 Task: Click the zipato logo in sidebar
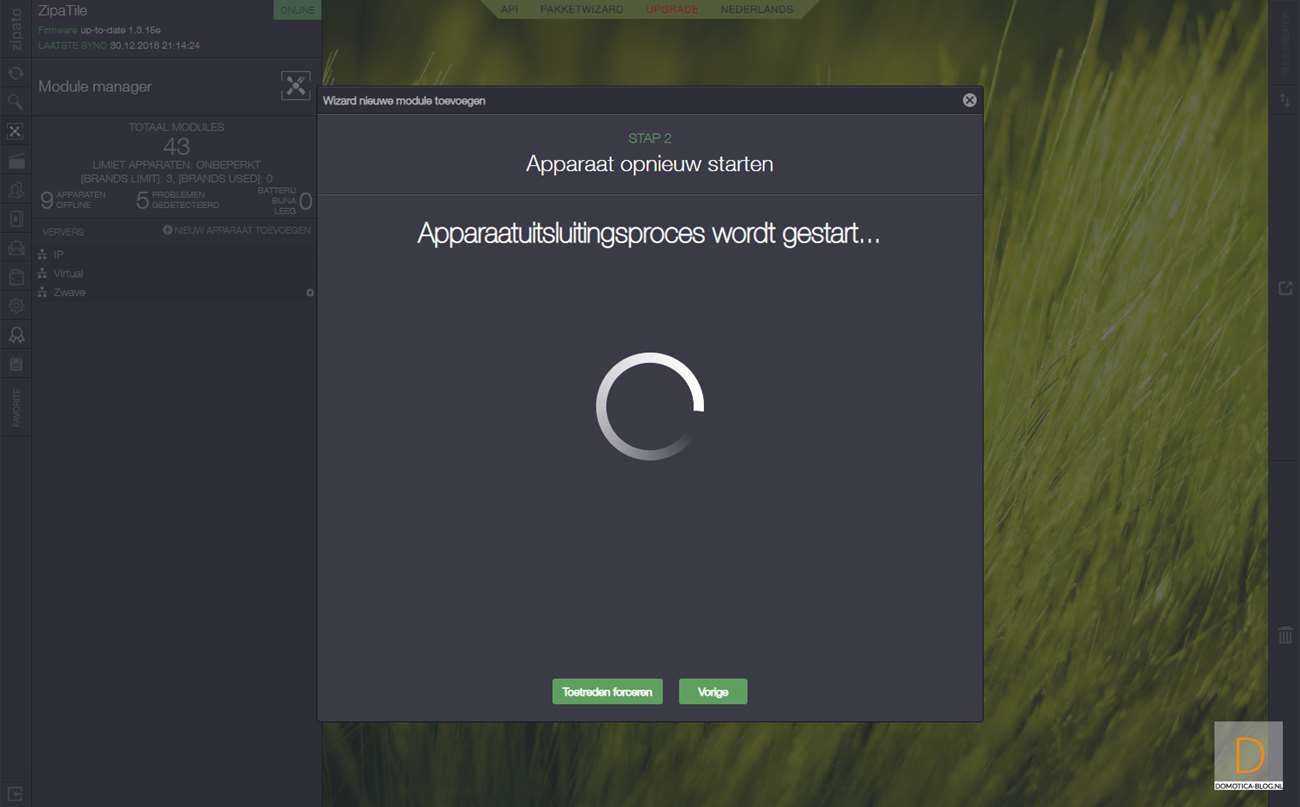click(16, 28)
